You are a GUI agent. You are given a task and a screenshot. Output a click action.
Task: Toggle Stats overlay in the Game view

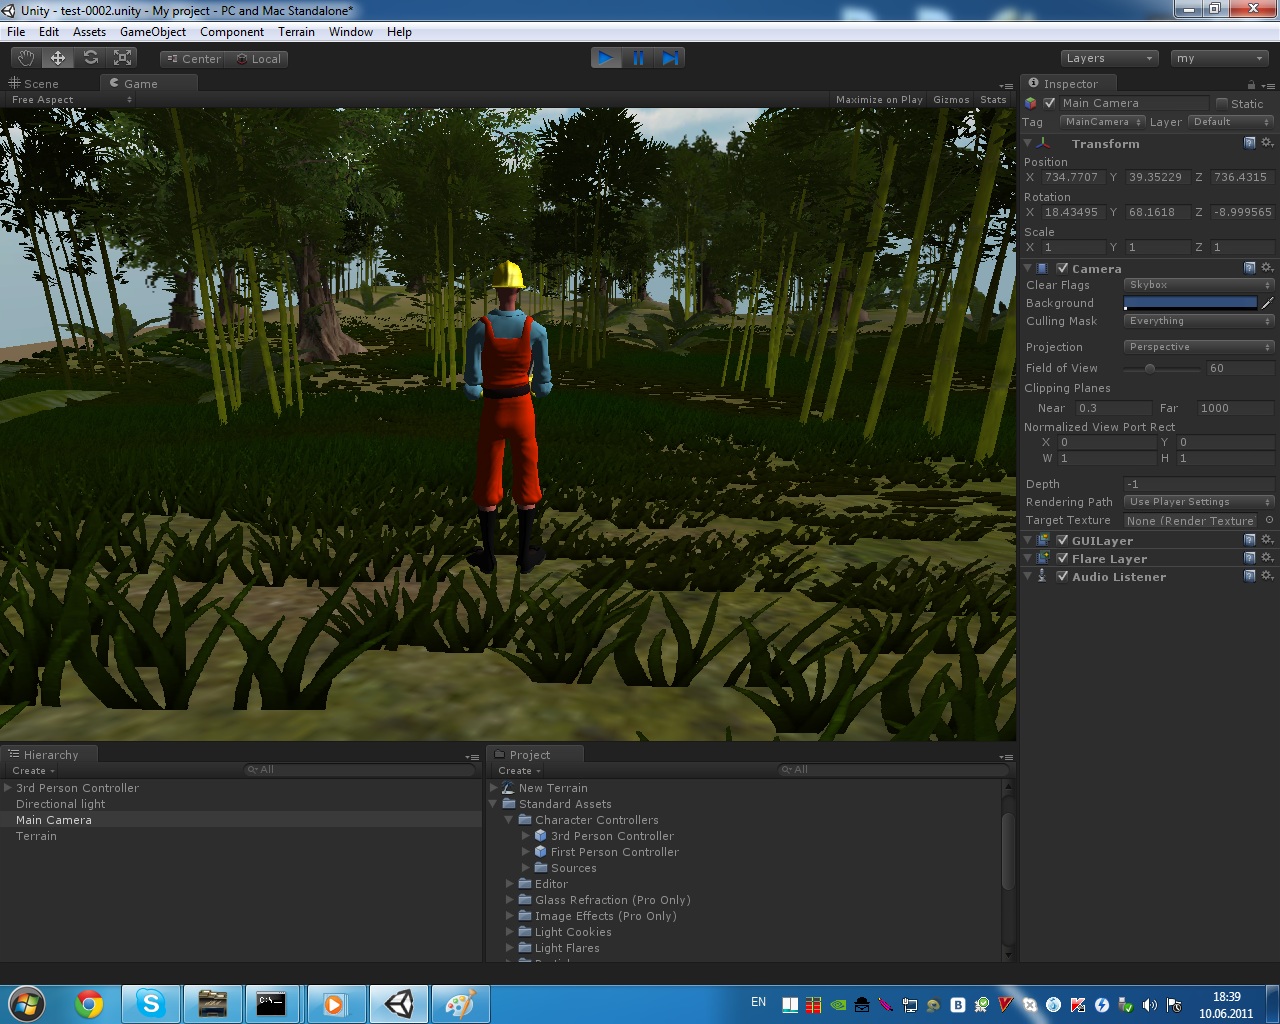point(993,100)
